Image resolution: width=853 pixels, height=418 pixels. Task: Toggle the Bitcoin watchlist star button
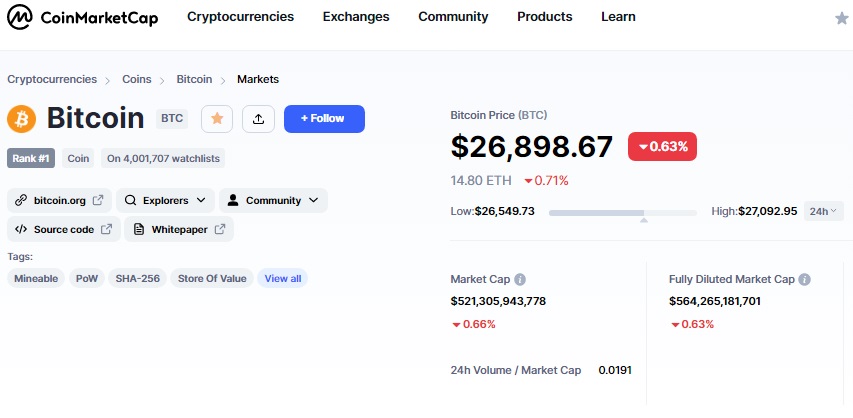coord(217,119)
